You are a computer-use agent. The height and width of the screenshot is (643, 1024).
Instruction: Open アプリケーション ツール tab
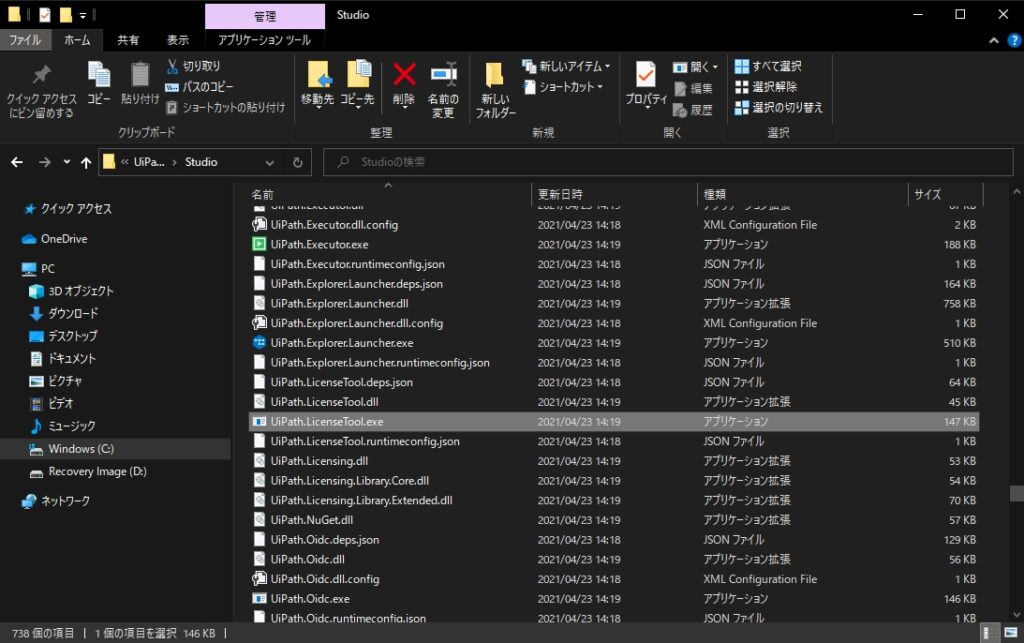coord(264,40)
